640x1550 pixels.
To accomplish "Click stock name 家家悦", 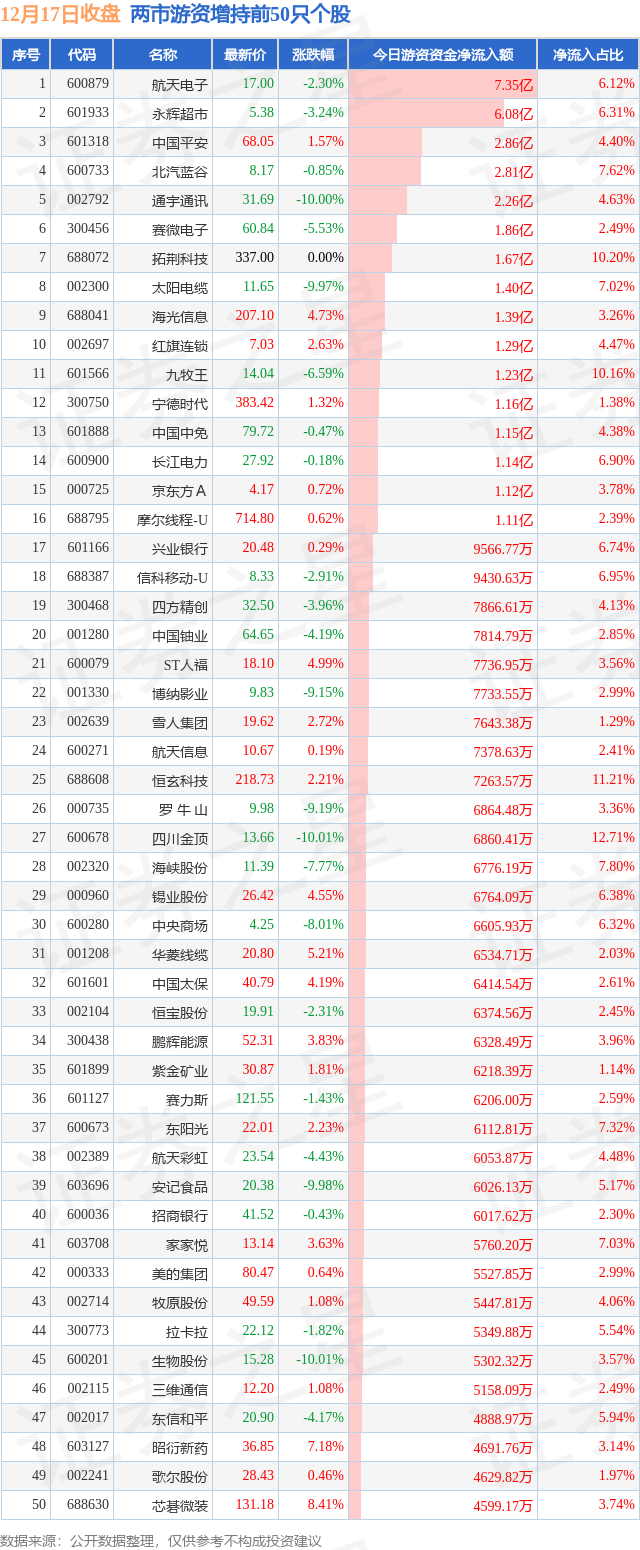I will coord(187,1244).
